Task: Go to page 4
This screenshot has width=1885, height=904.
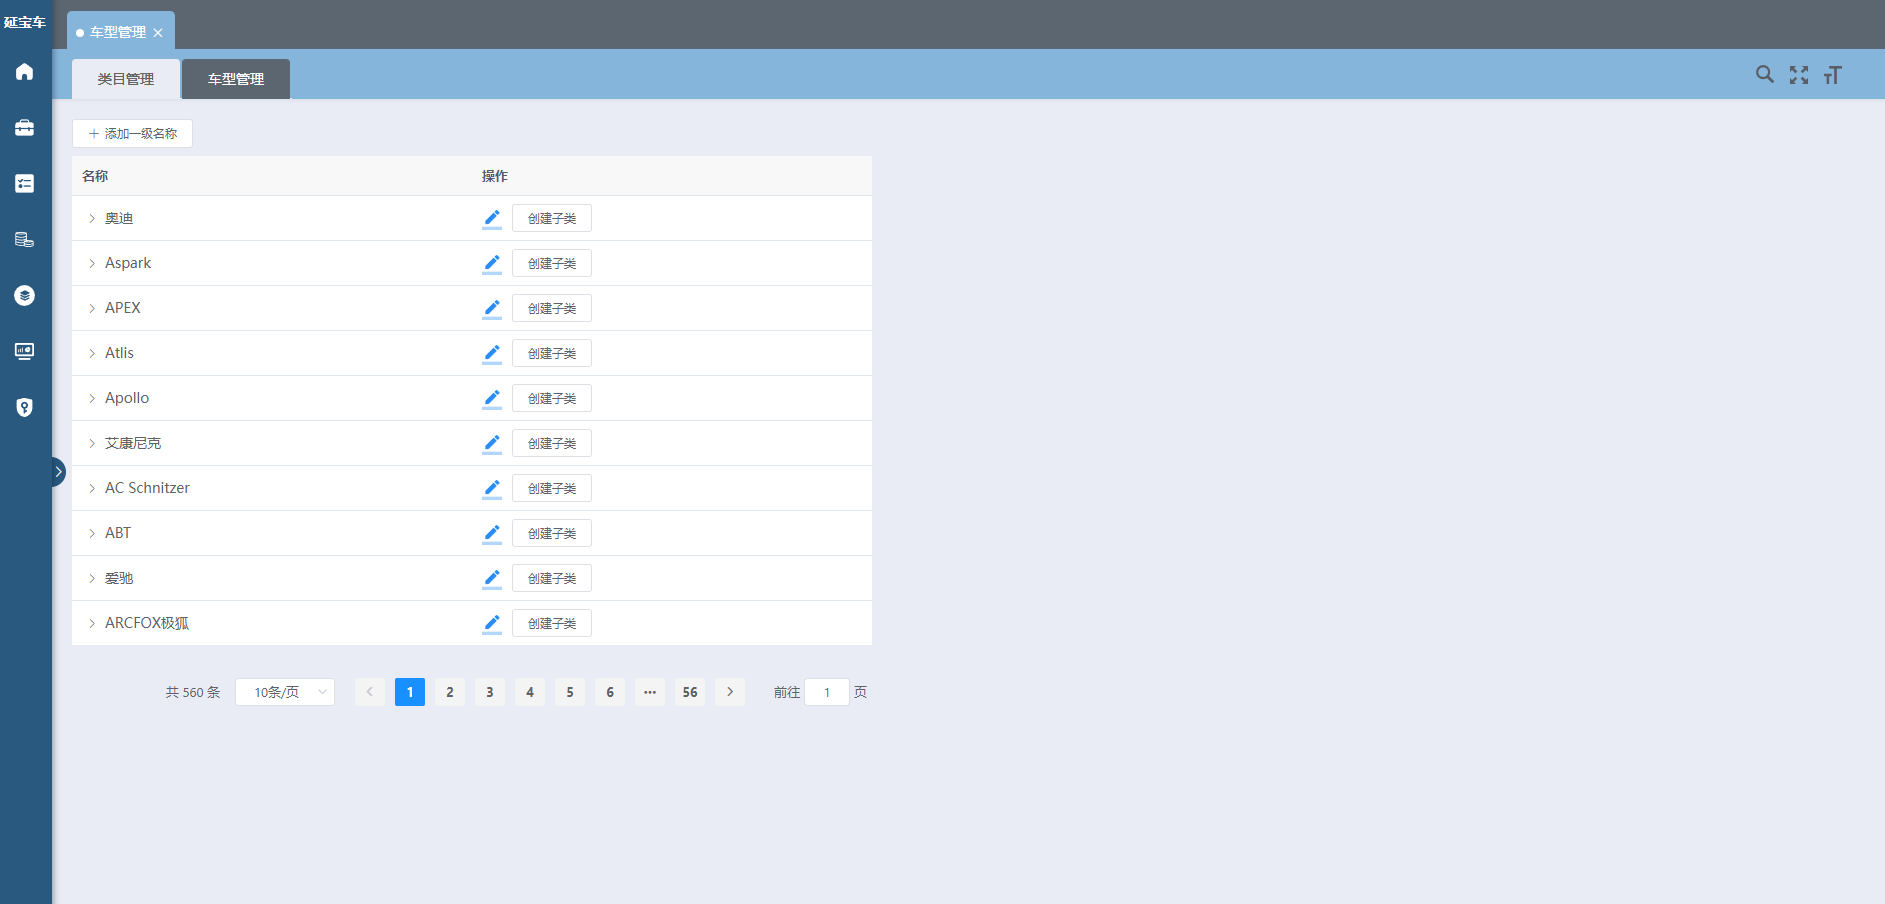Action: pos(530,692)
